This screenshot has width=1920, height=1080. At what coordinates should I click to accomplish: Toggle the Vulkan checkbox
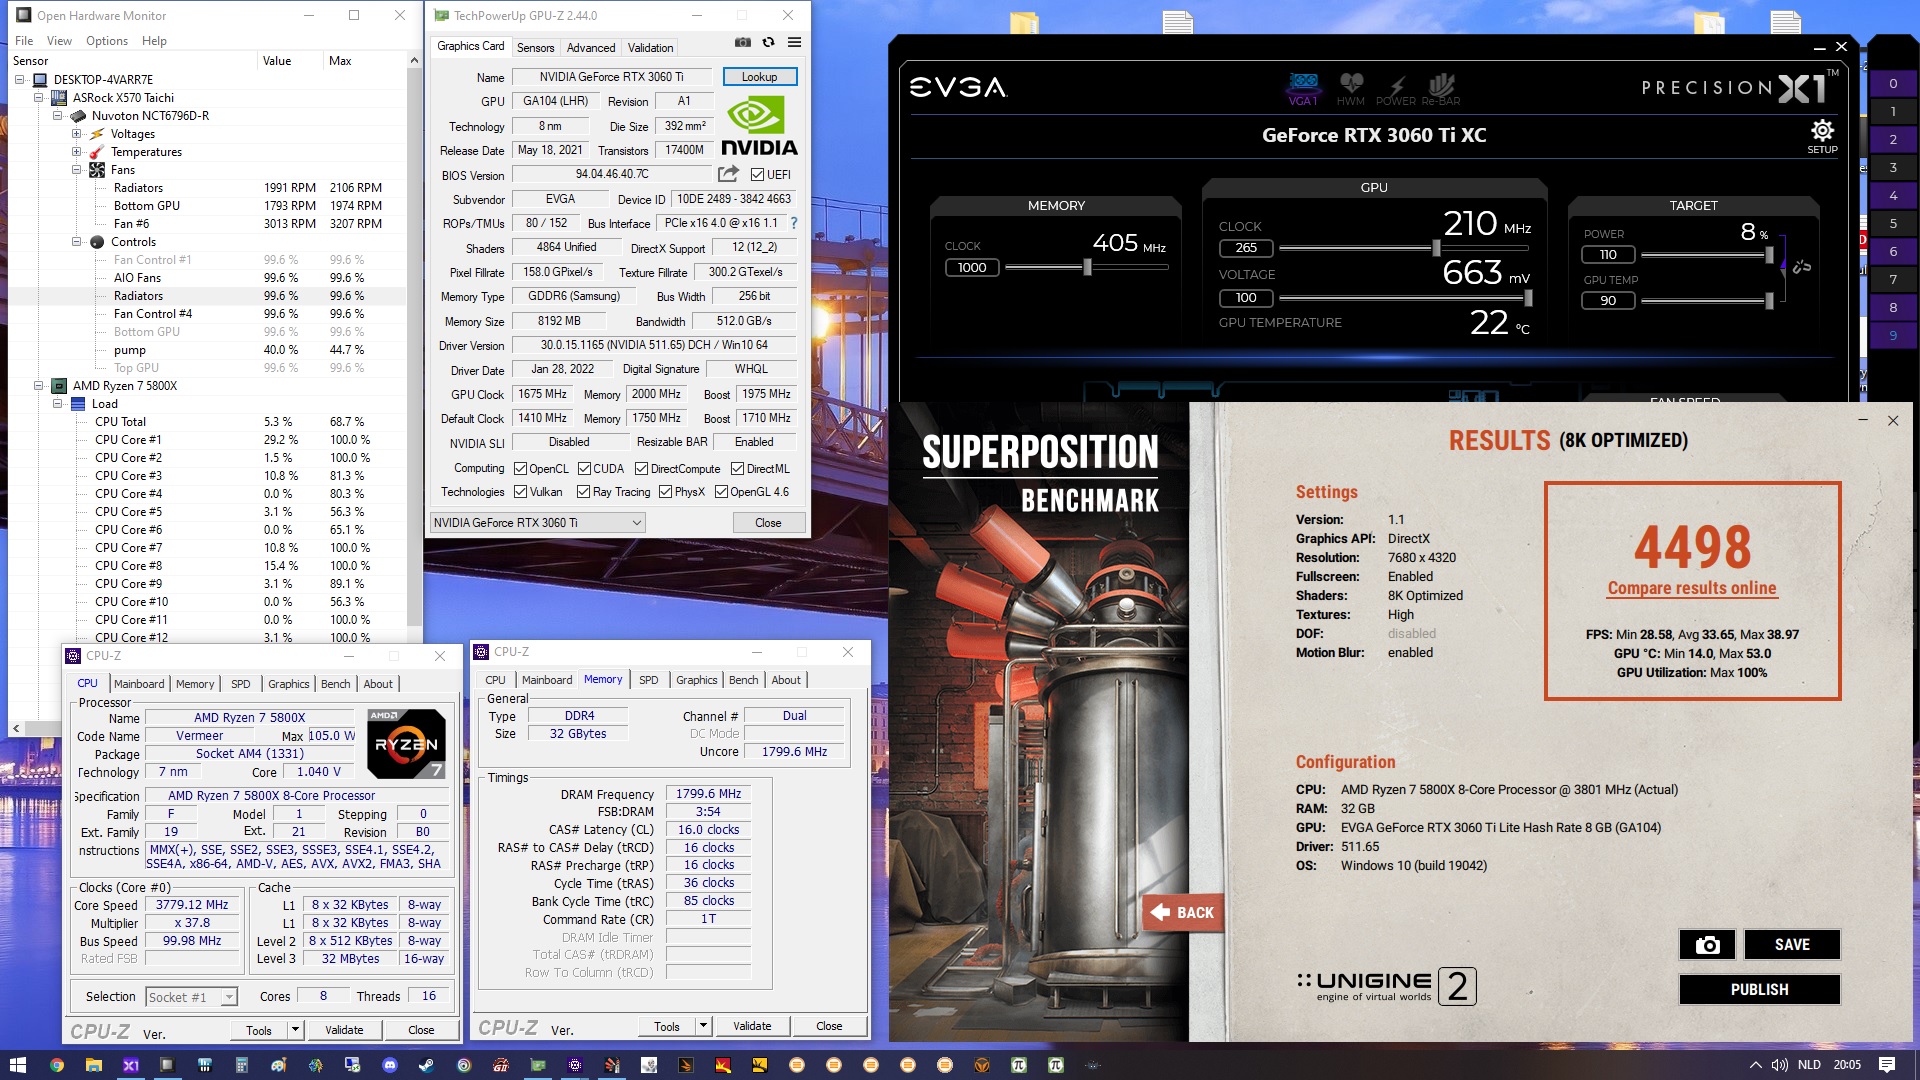520,492
